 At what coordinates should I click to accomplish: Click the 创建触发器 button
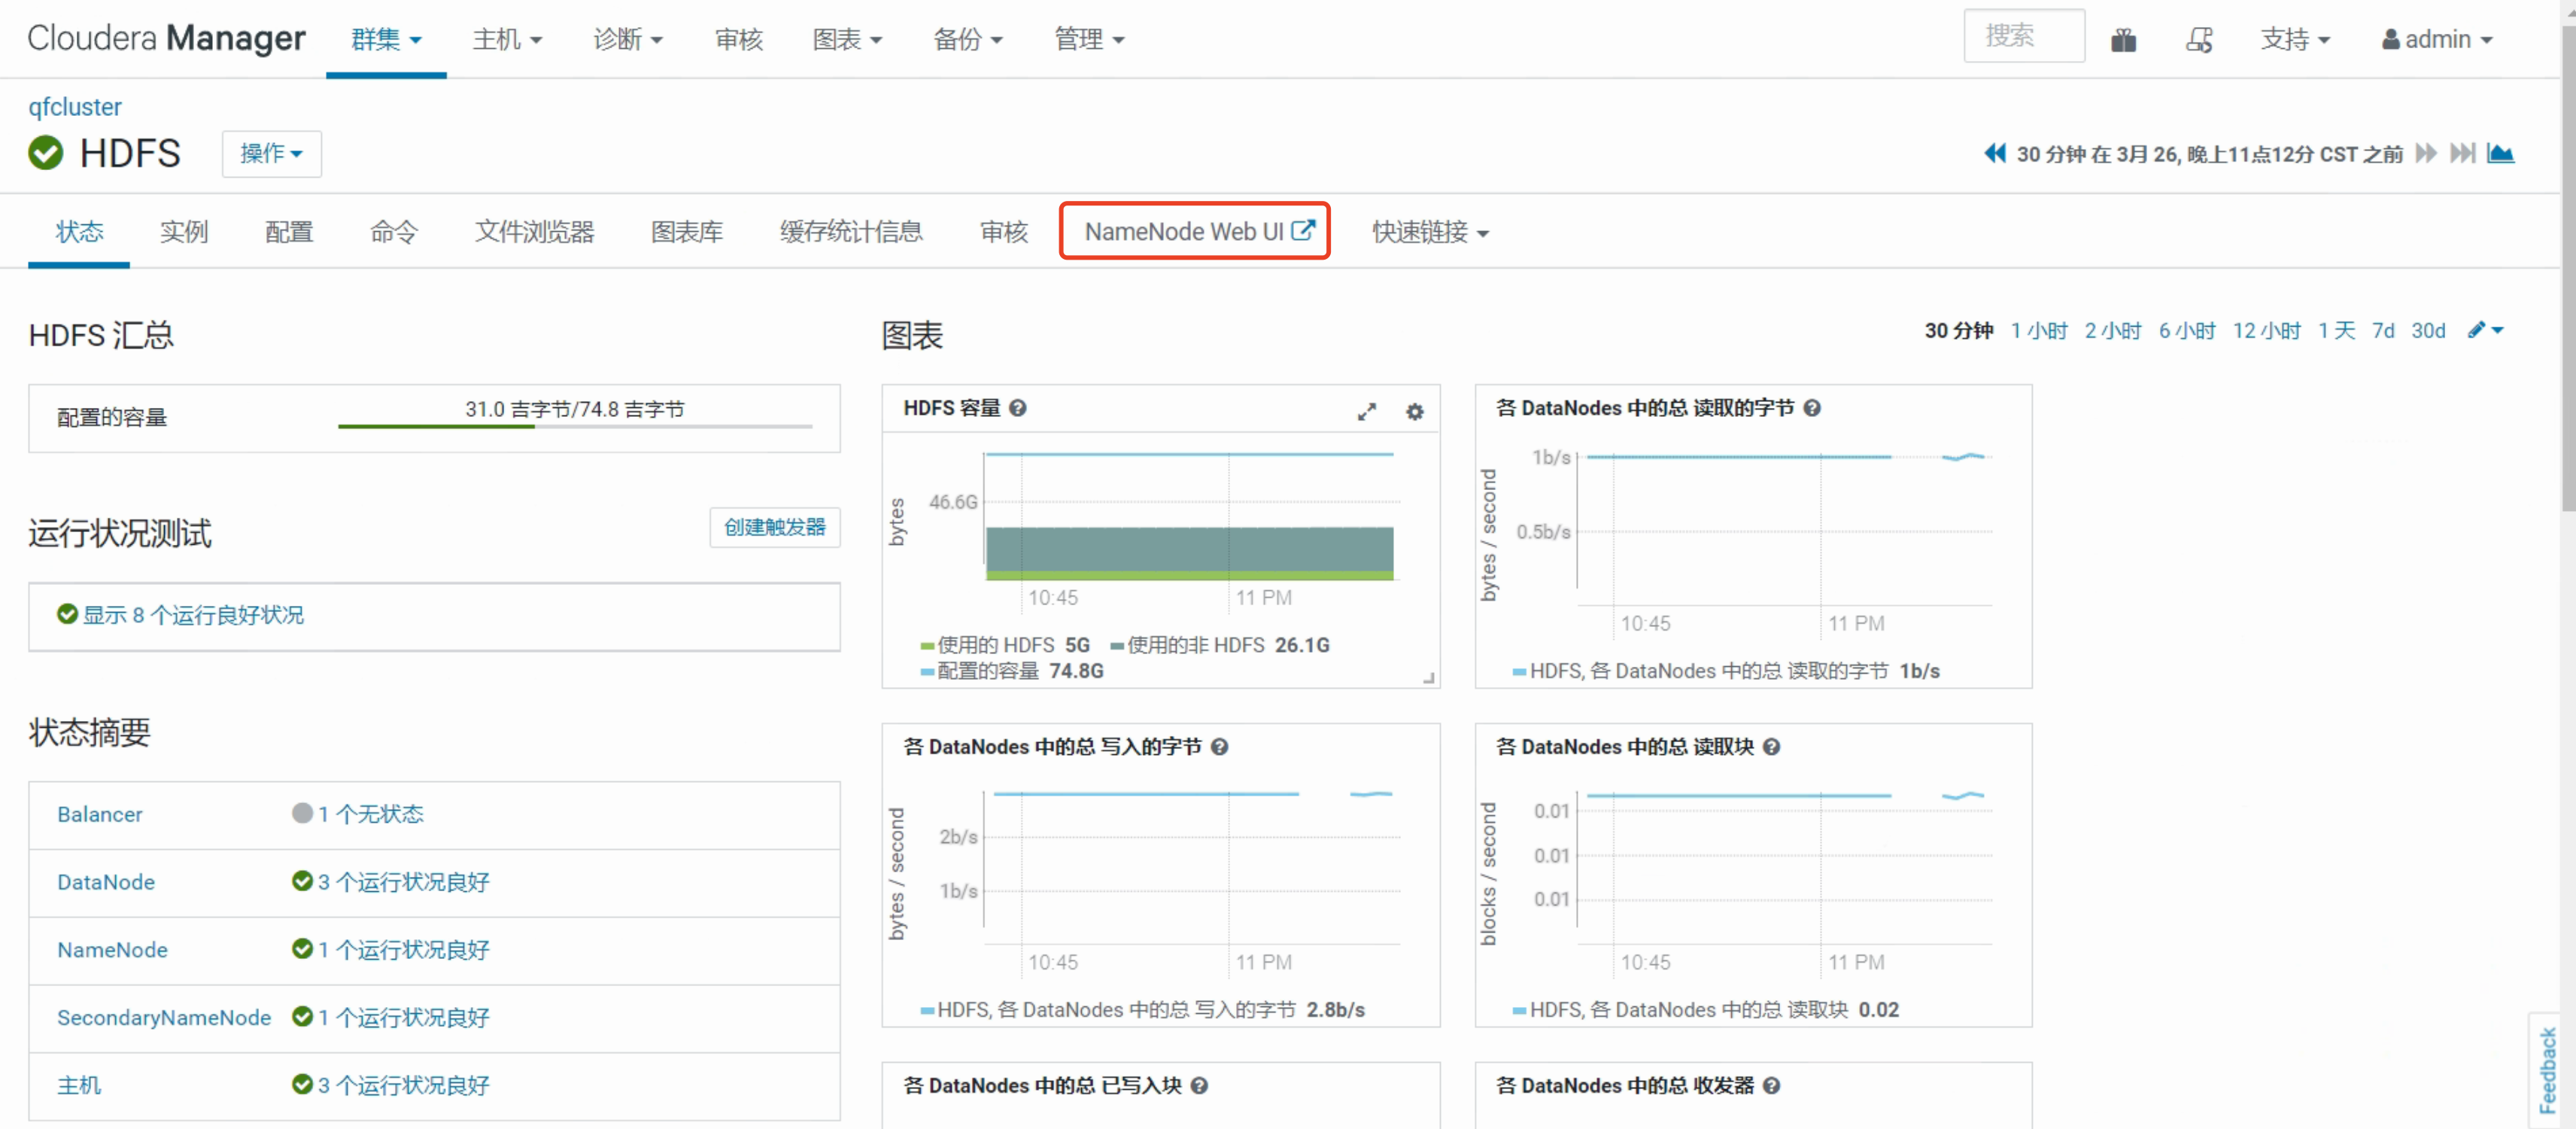[774, 527]
